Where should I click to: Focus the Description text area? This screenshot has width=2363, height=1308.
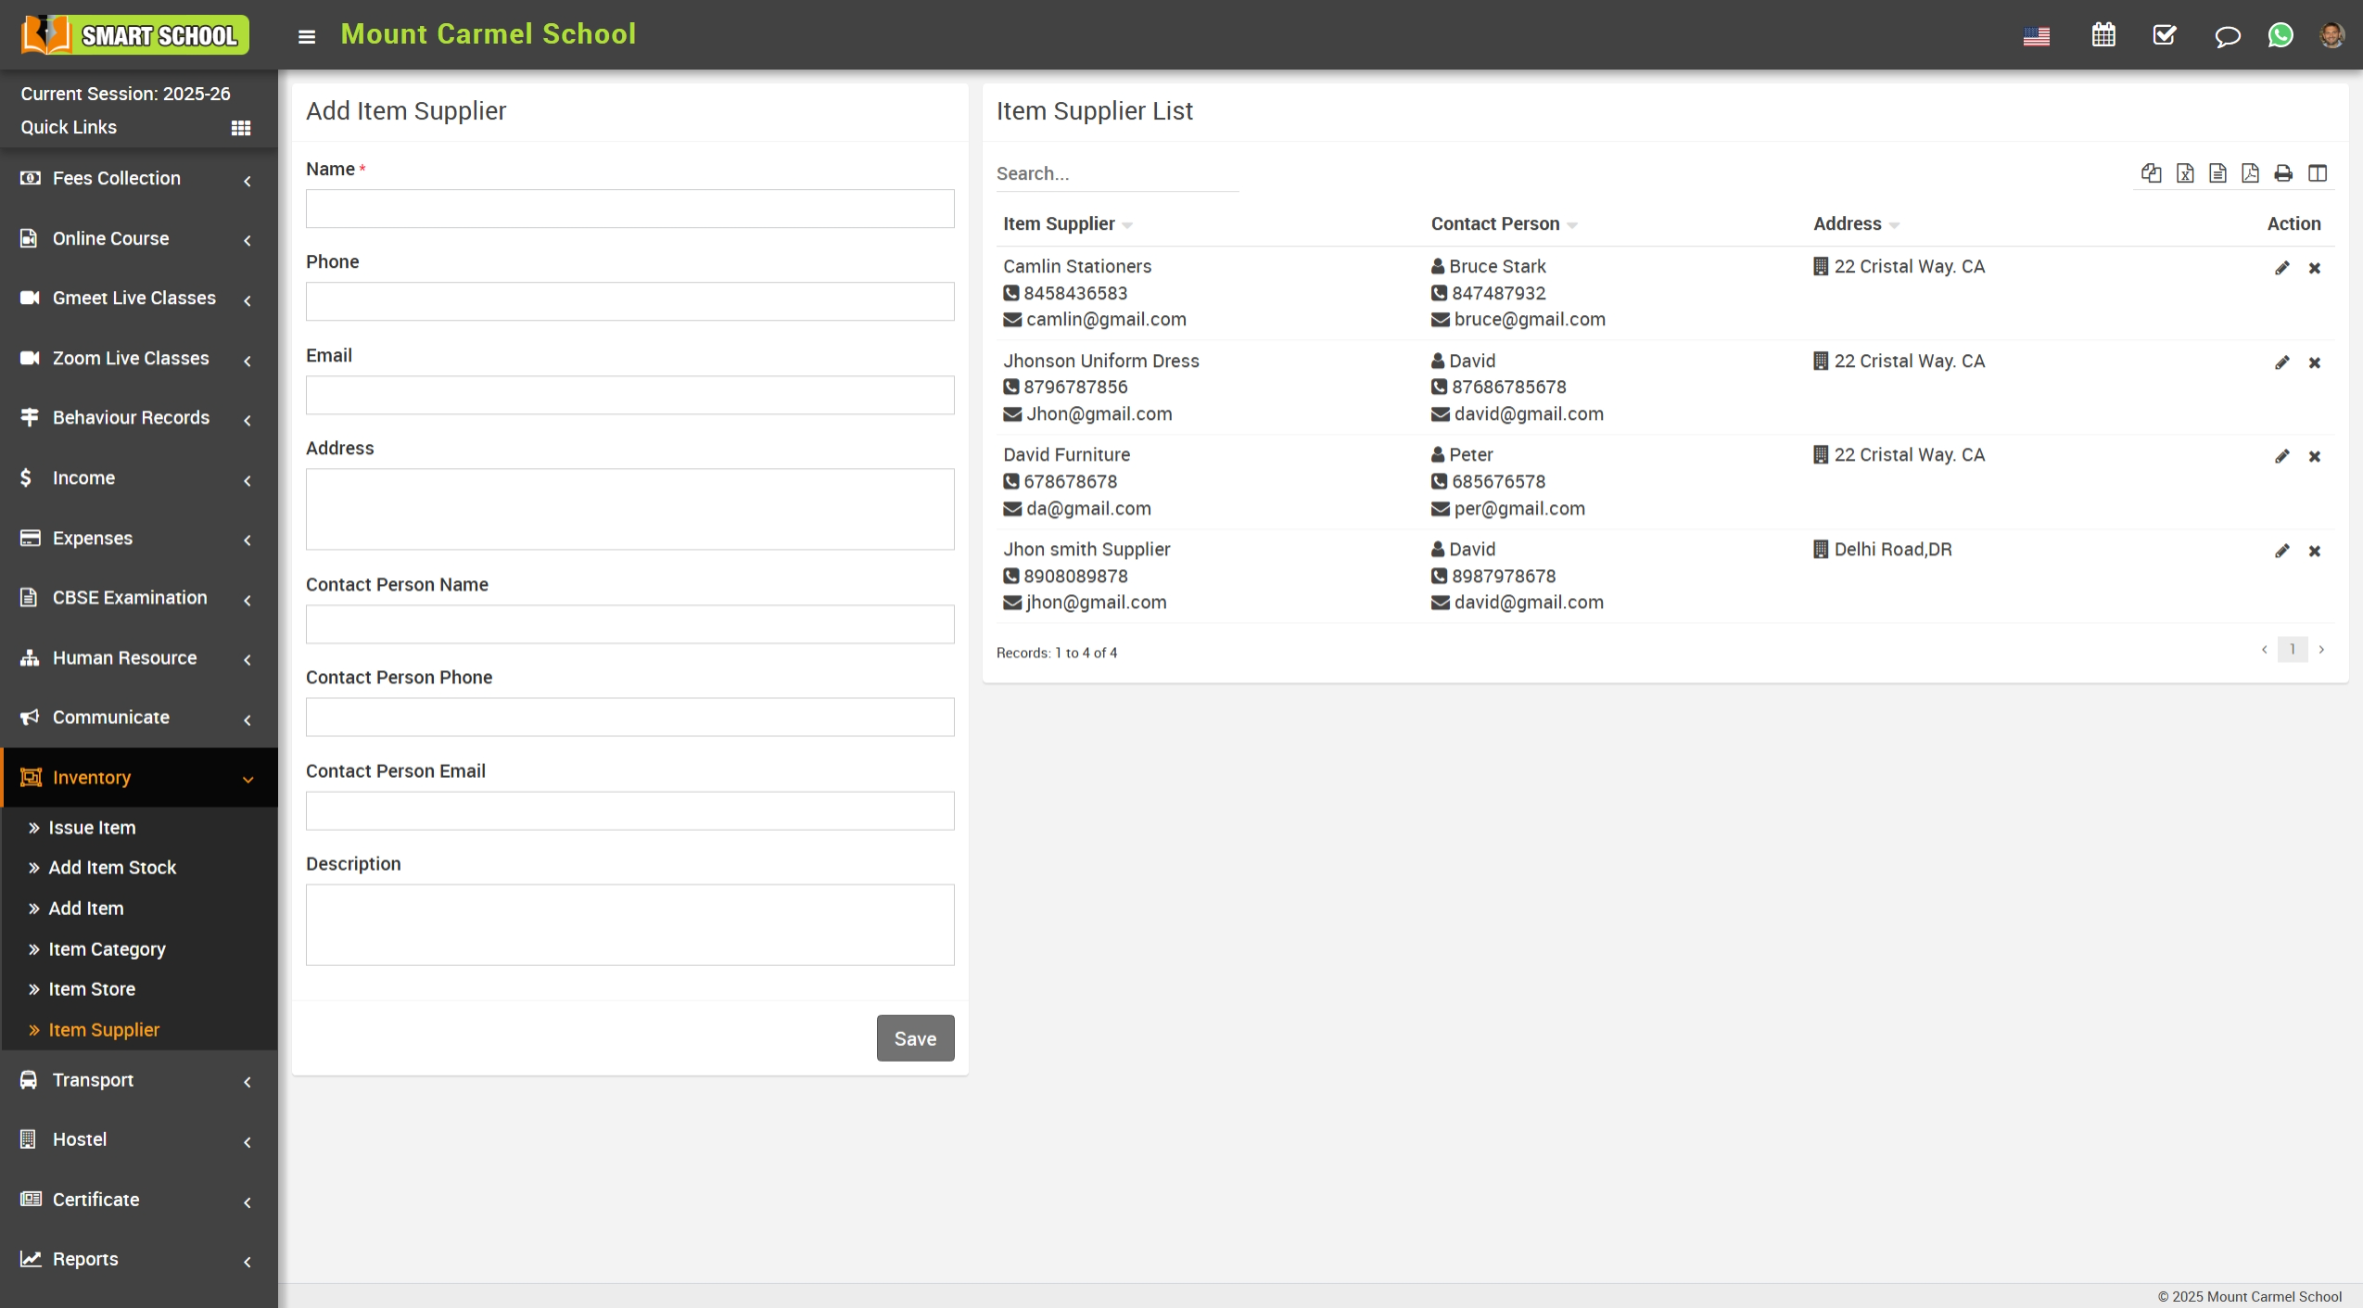pyautogui.click(x=630, y=925)
